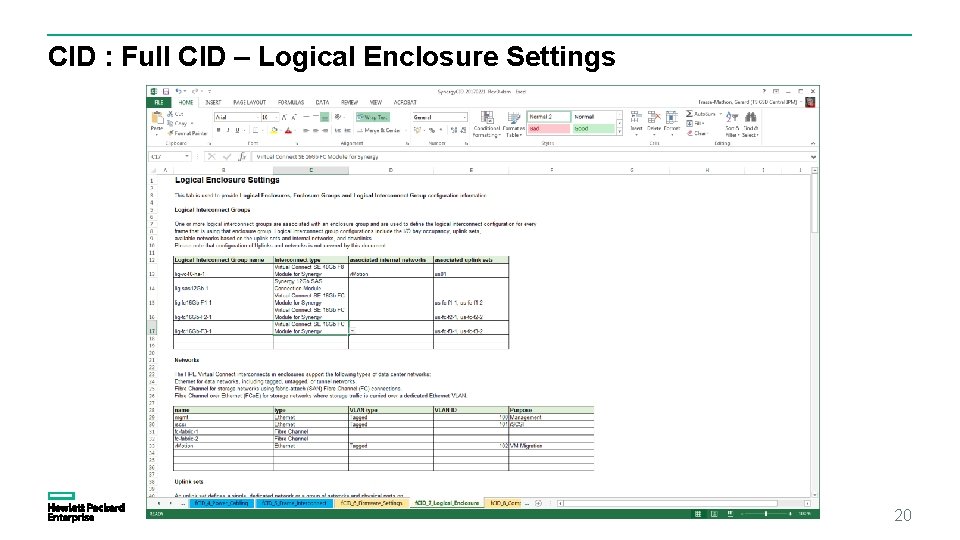
Task: Toggle Italic formatting
Action: pyautogui.click(x=228, y=130)
